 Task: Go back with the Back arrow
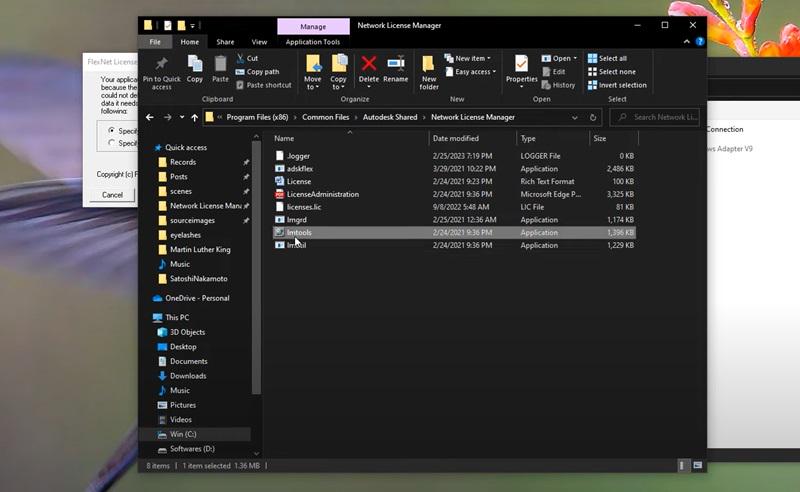coord(149,117)
